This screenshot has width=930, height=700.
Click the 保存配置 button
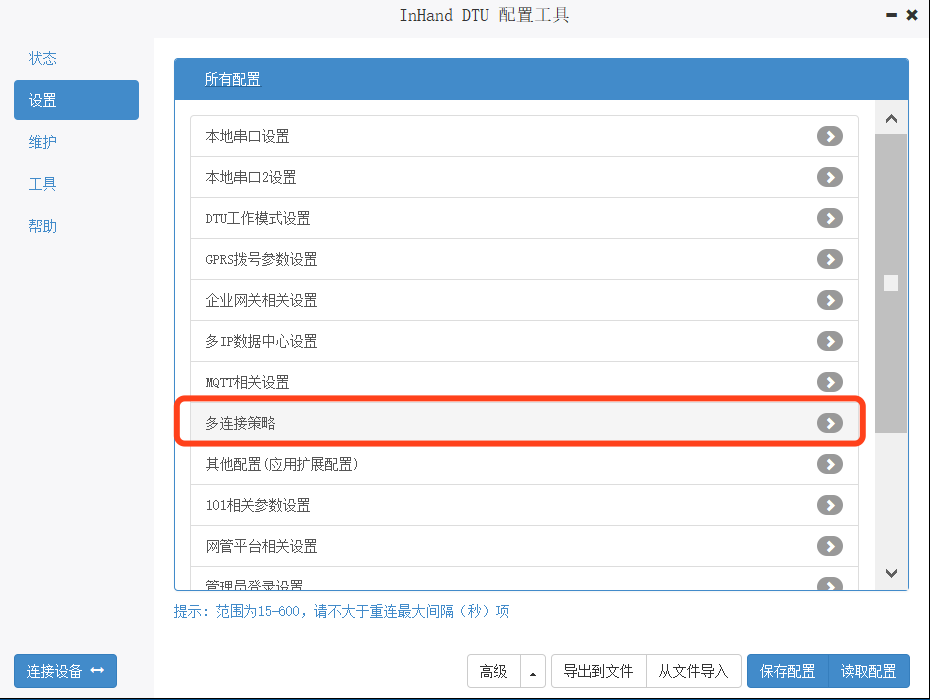(x=787, y=672)
